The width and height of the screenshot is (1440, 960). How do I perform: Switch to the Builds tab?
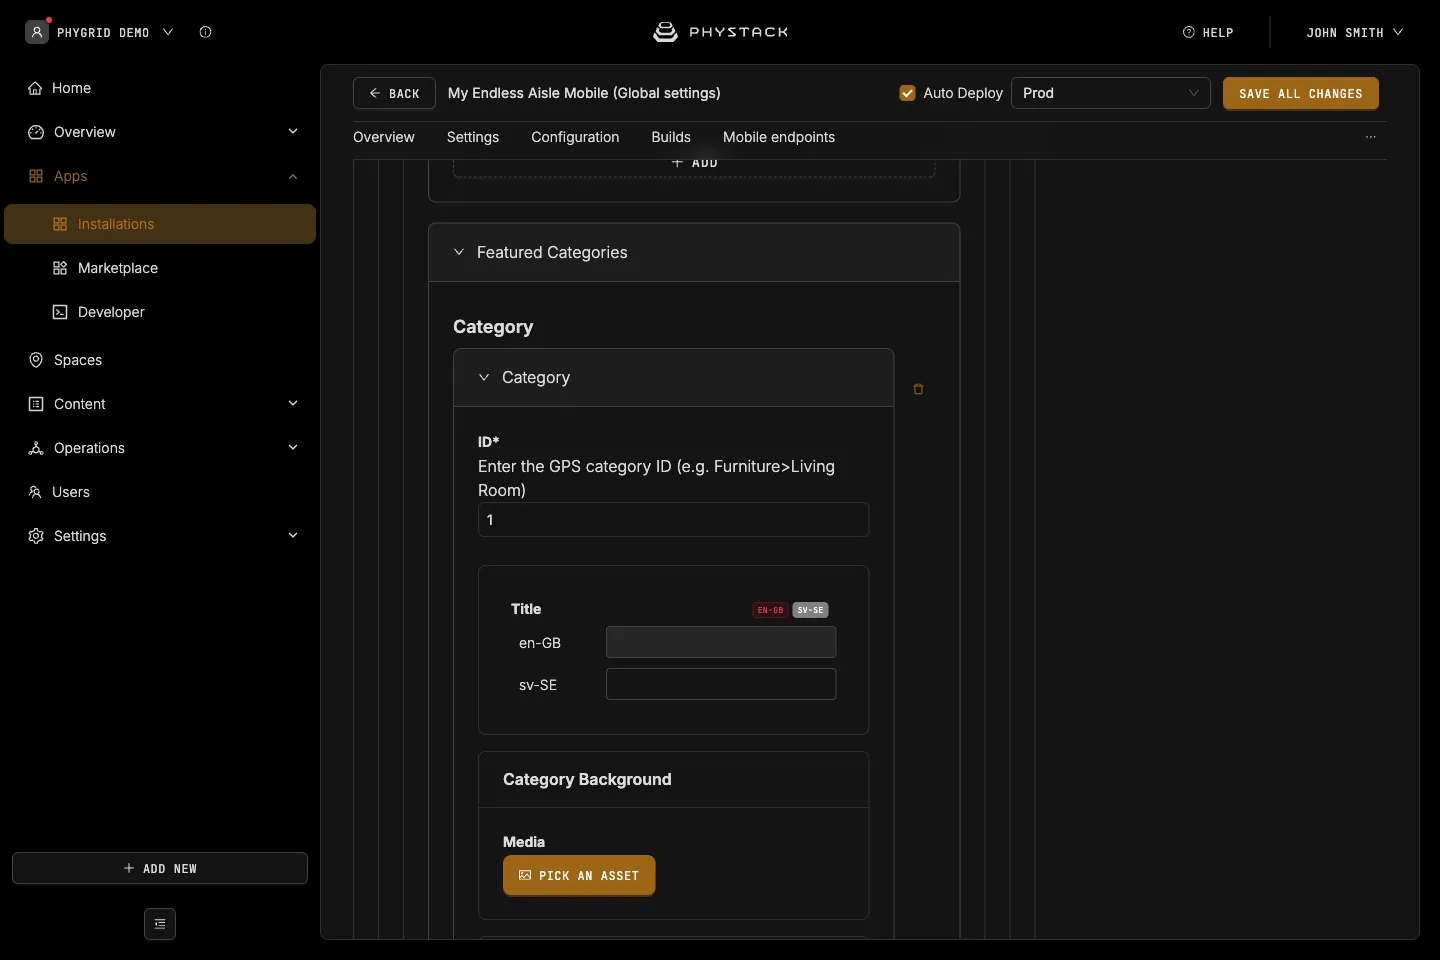point(671,137)
